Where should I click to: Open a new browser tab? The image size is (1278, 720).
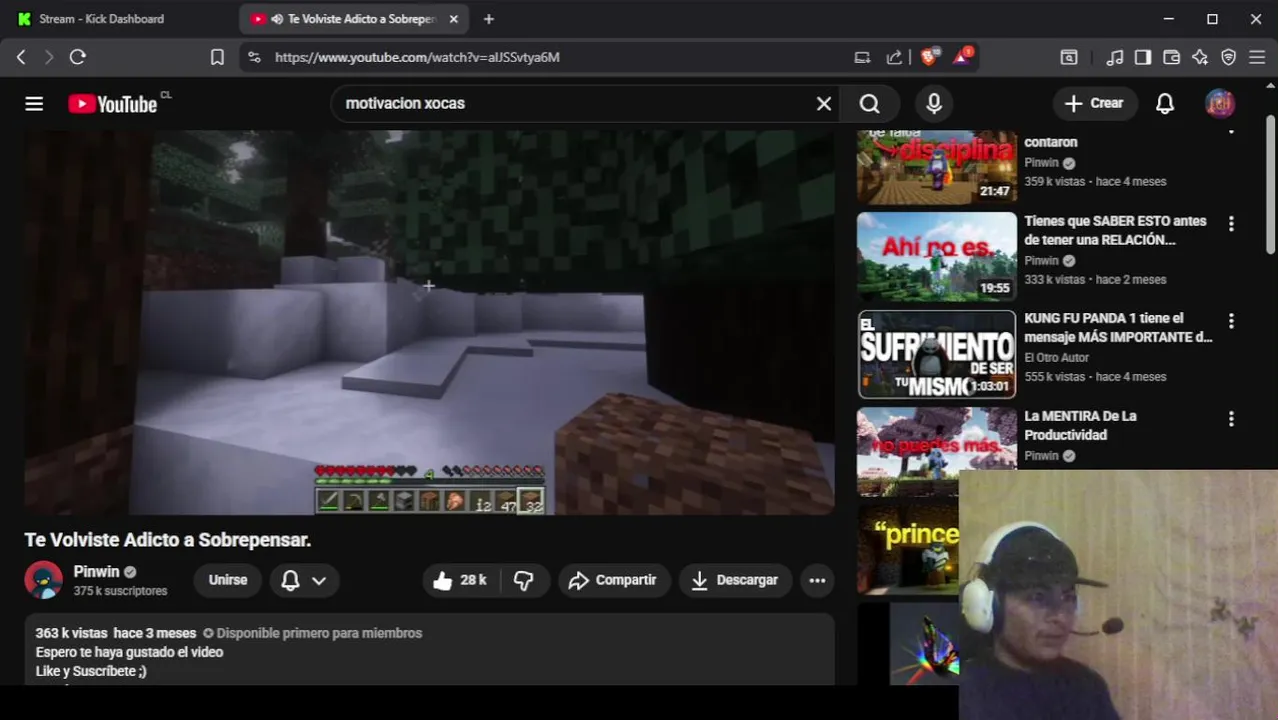point(489,19)
